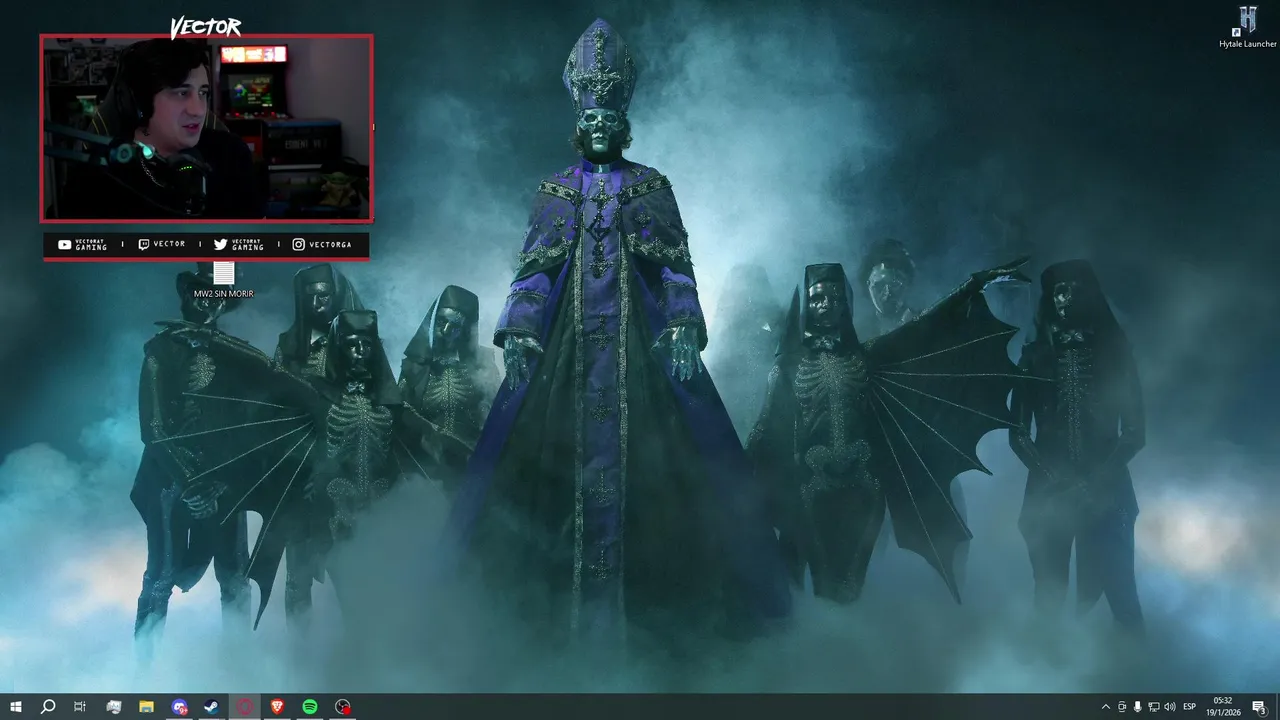Open the network status tray icon
The image size is (1280, 720).
point(1154,707)
